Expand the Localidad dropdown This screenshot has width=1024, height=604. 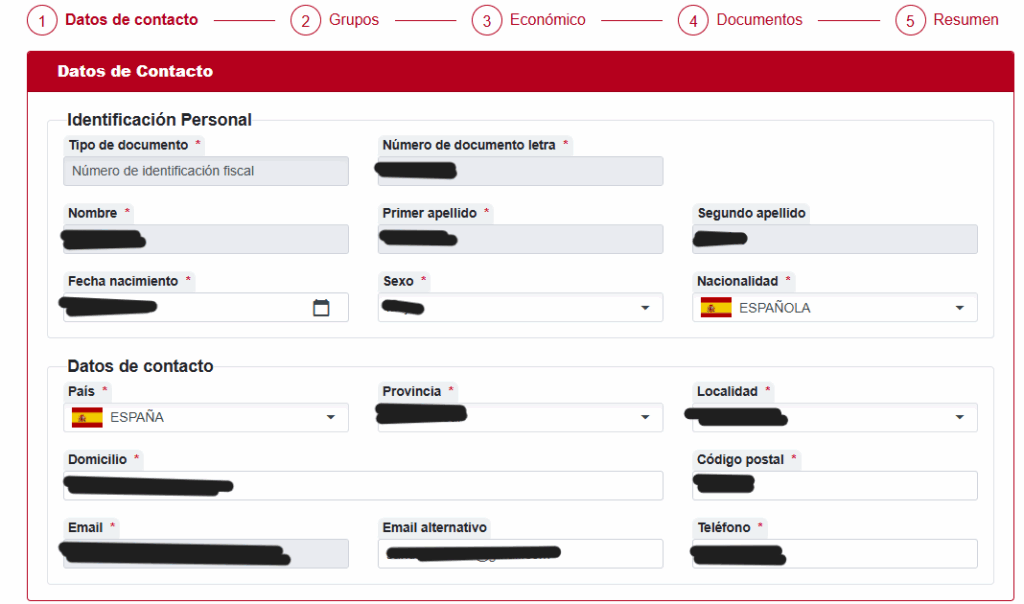959,417
